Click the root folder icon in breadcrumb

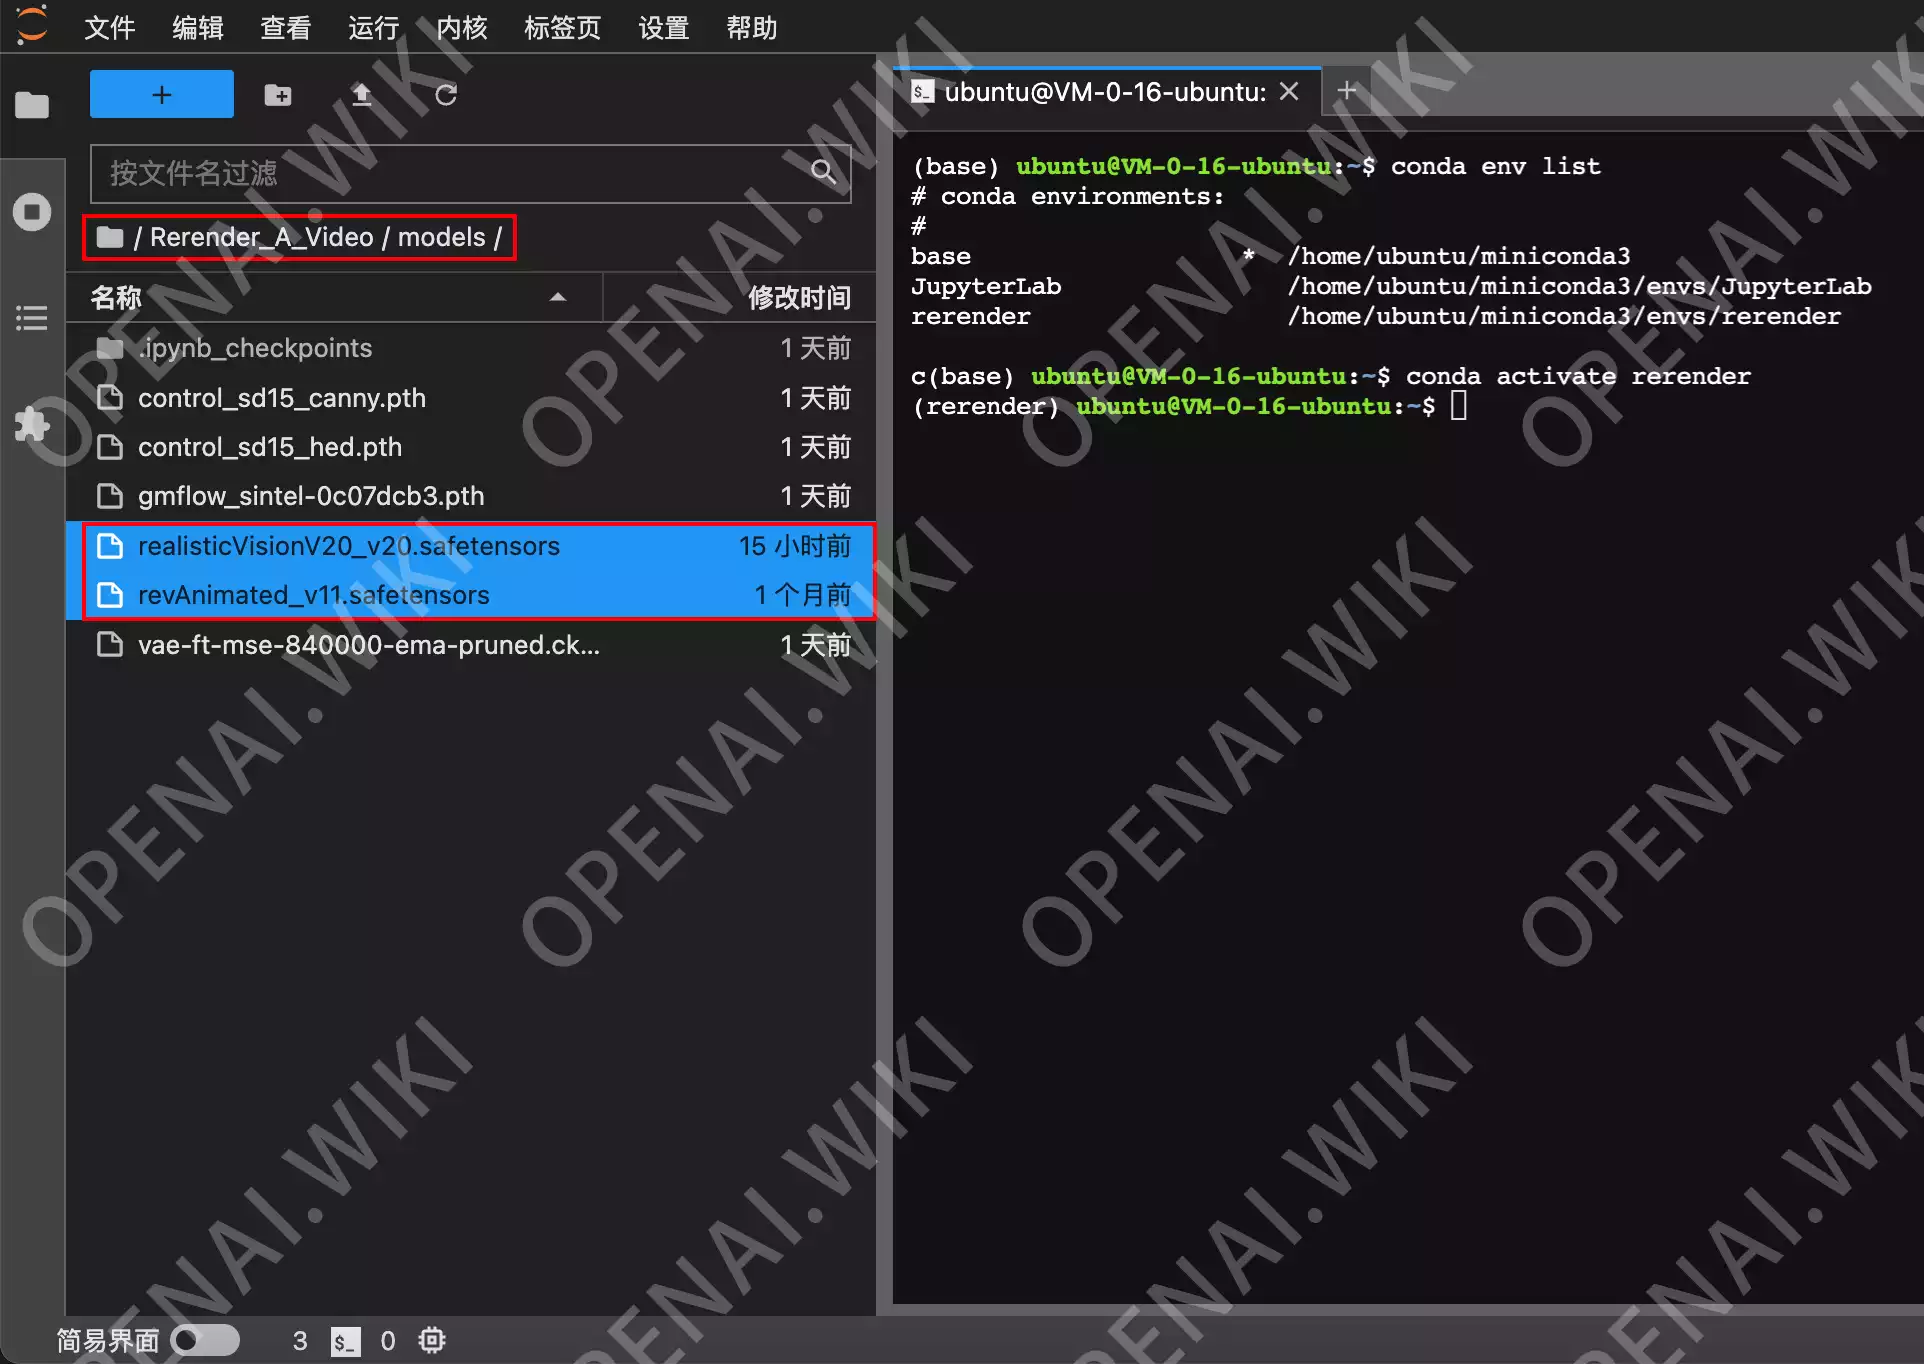point(110,237)
